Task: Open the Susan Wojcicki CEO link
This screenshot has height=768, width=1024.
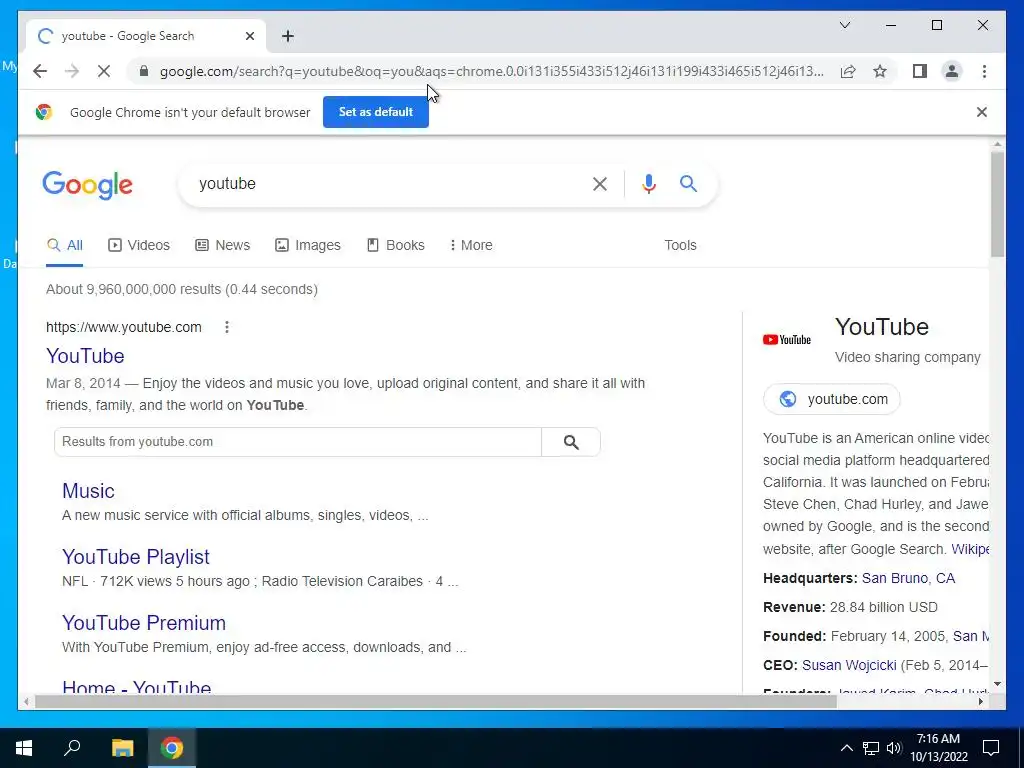Action: tap(849, 665)
